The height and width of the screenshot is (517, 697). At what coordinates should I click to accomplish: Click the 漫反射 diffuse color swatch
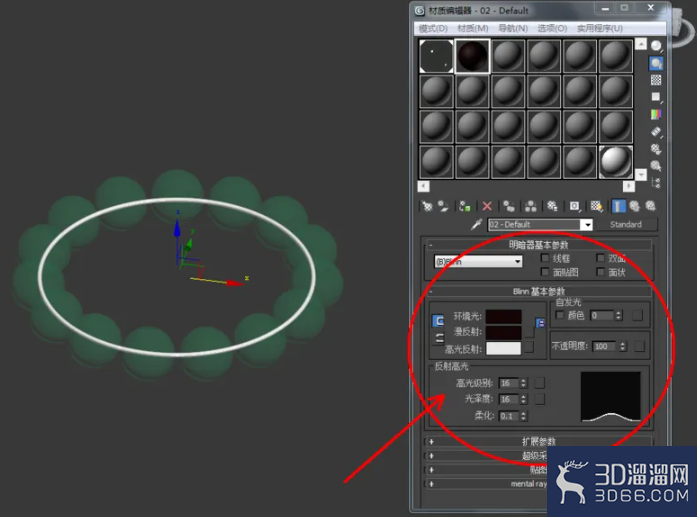[504, 332]
